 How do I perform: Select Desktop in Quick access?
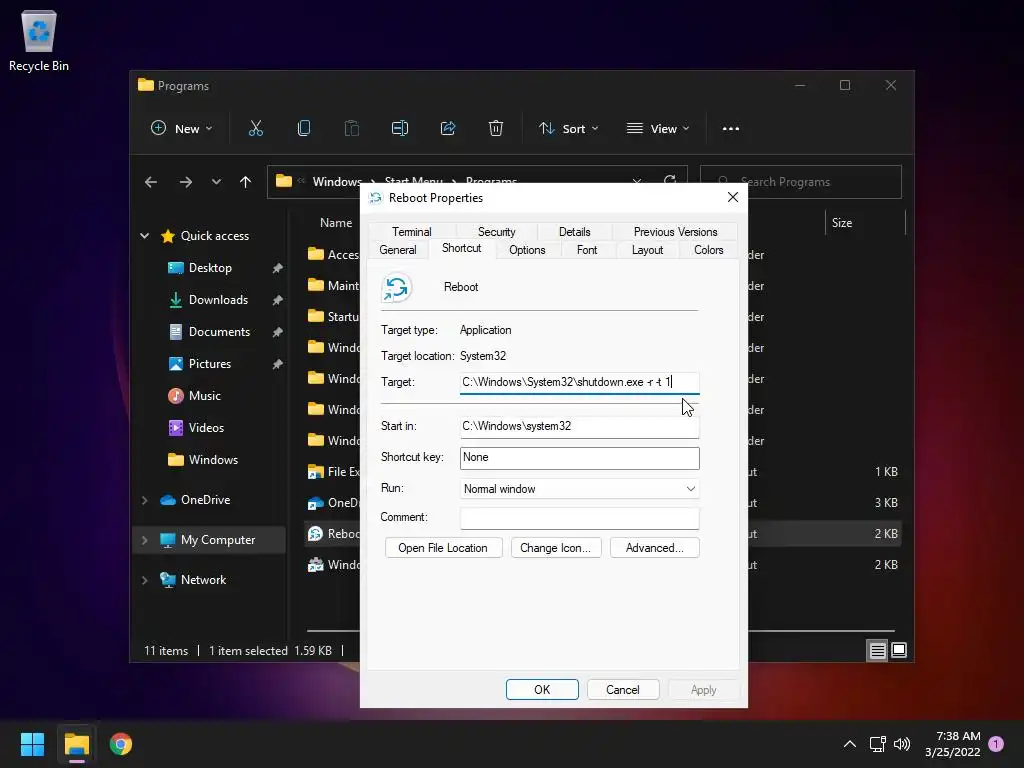point(210,268)
